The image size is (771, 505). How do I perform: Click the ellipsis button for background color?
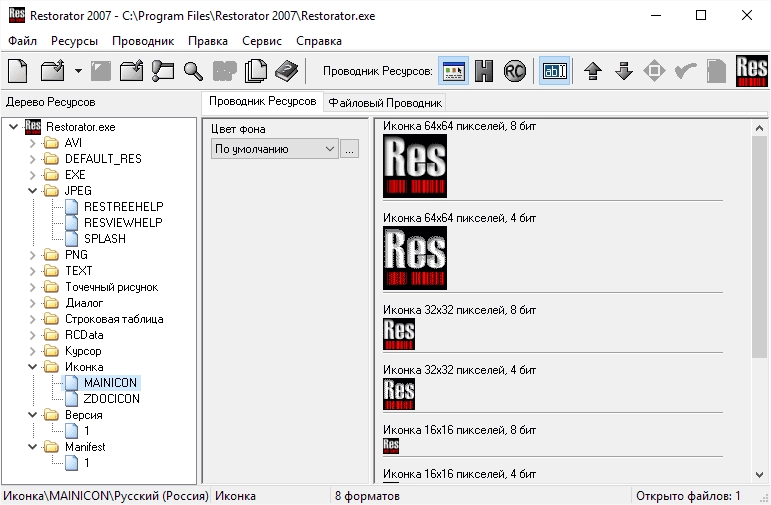[349, 149]
